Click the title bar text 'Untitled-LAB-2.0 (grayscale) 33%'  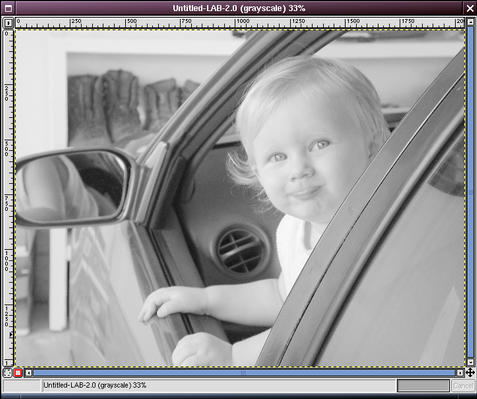pos(239,8)
